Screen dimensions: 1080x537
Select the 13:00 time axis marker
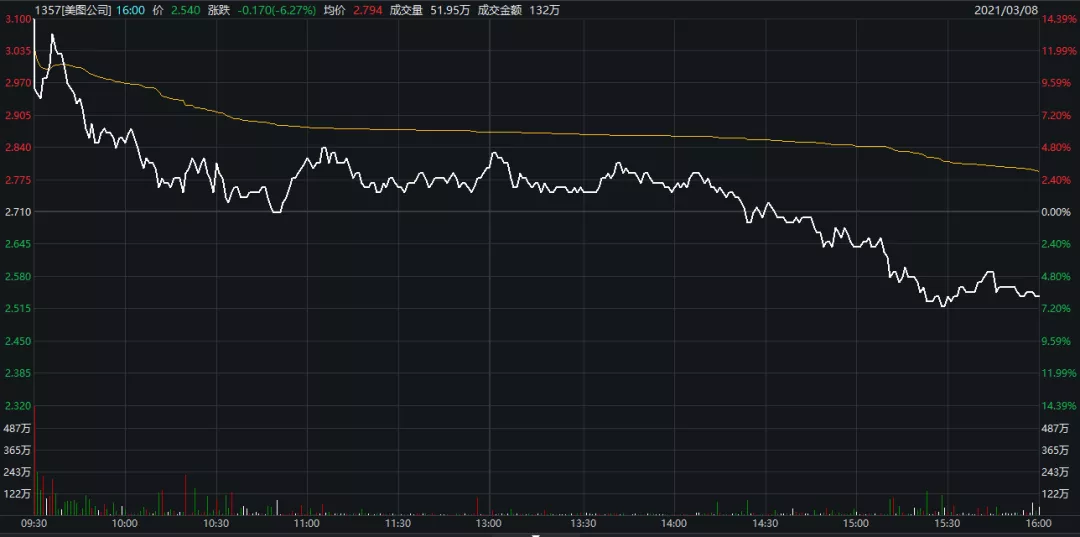tap(489, 523)
